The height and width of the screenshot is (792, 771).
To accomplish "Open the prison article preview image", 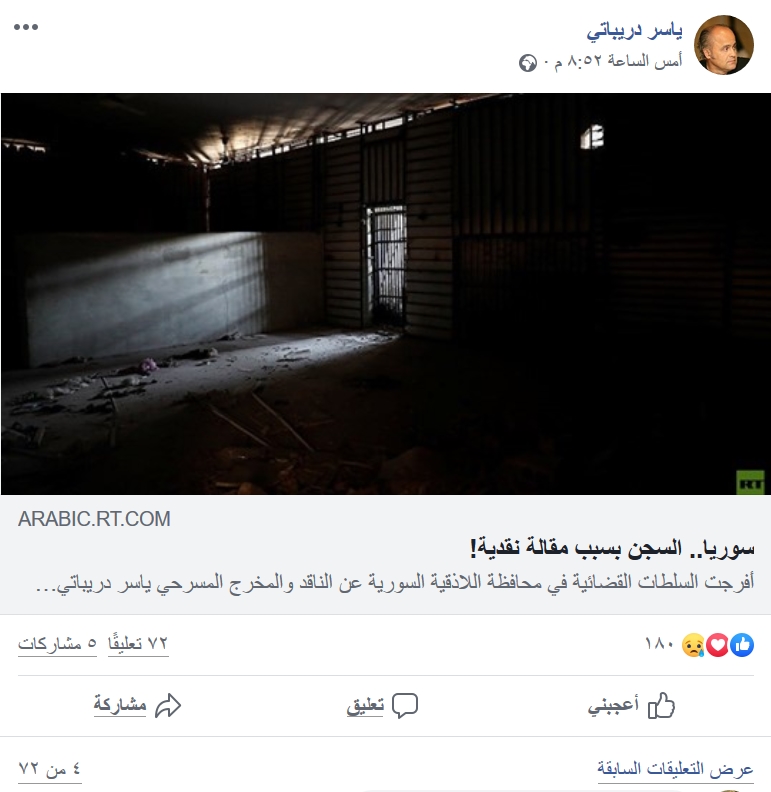I will tap(386, 293).
